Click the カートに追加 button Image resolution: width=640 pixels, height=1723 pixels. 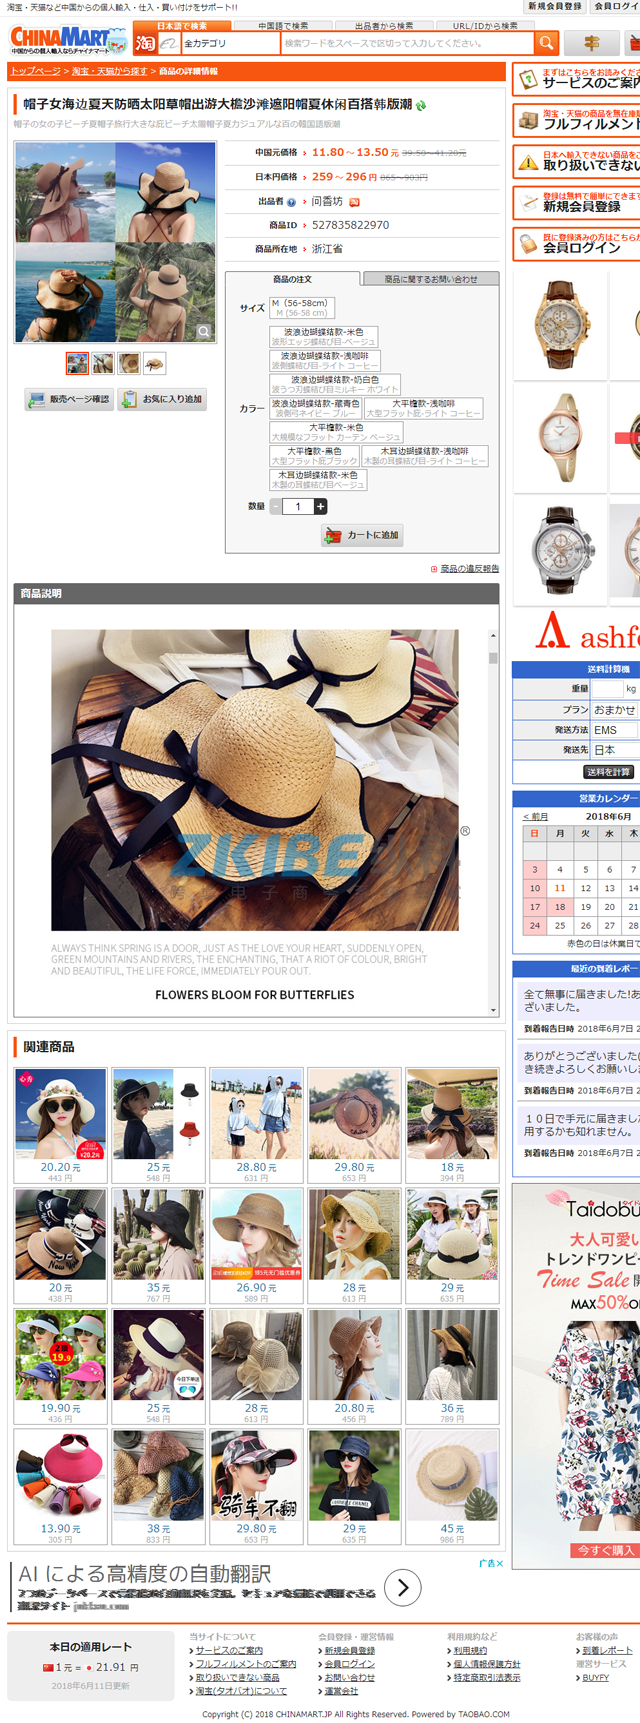362,535
